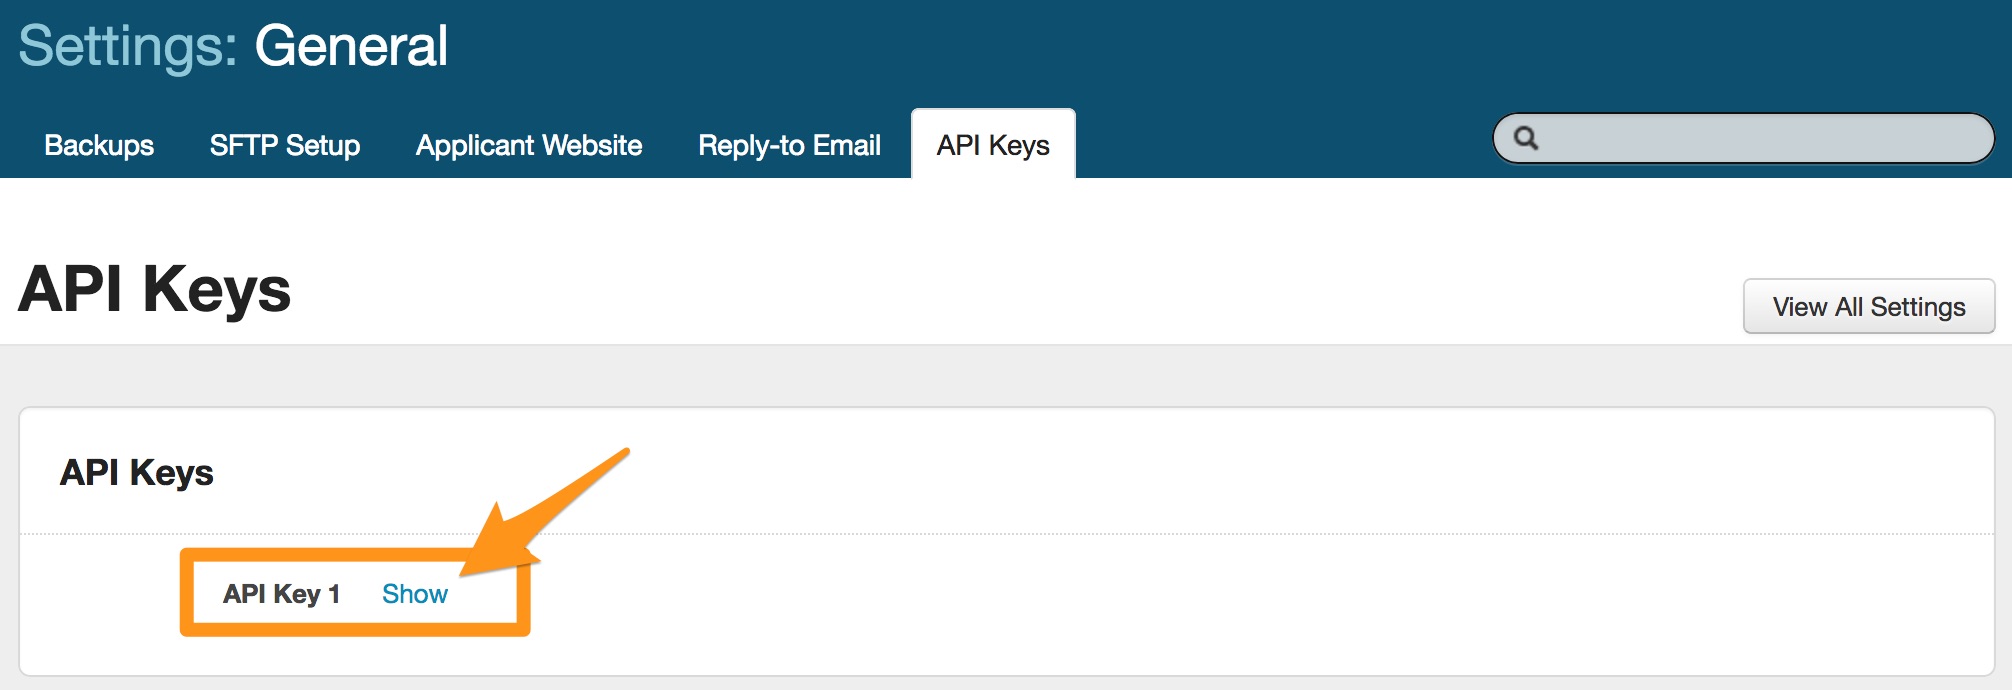Click the Settings: text in header
This screenshot has height=690, width=2012.
coord(128,46)
